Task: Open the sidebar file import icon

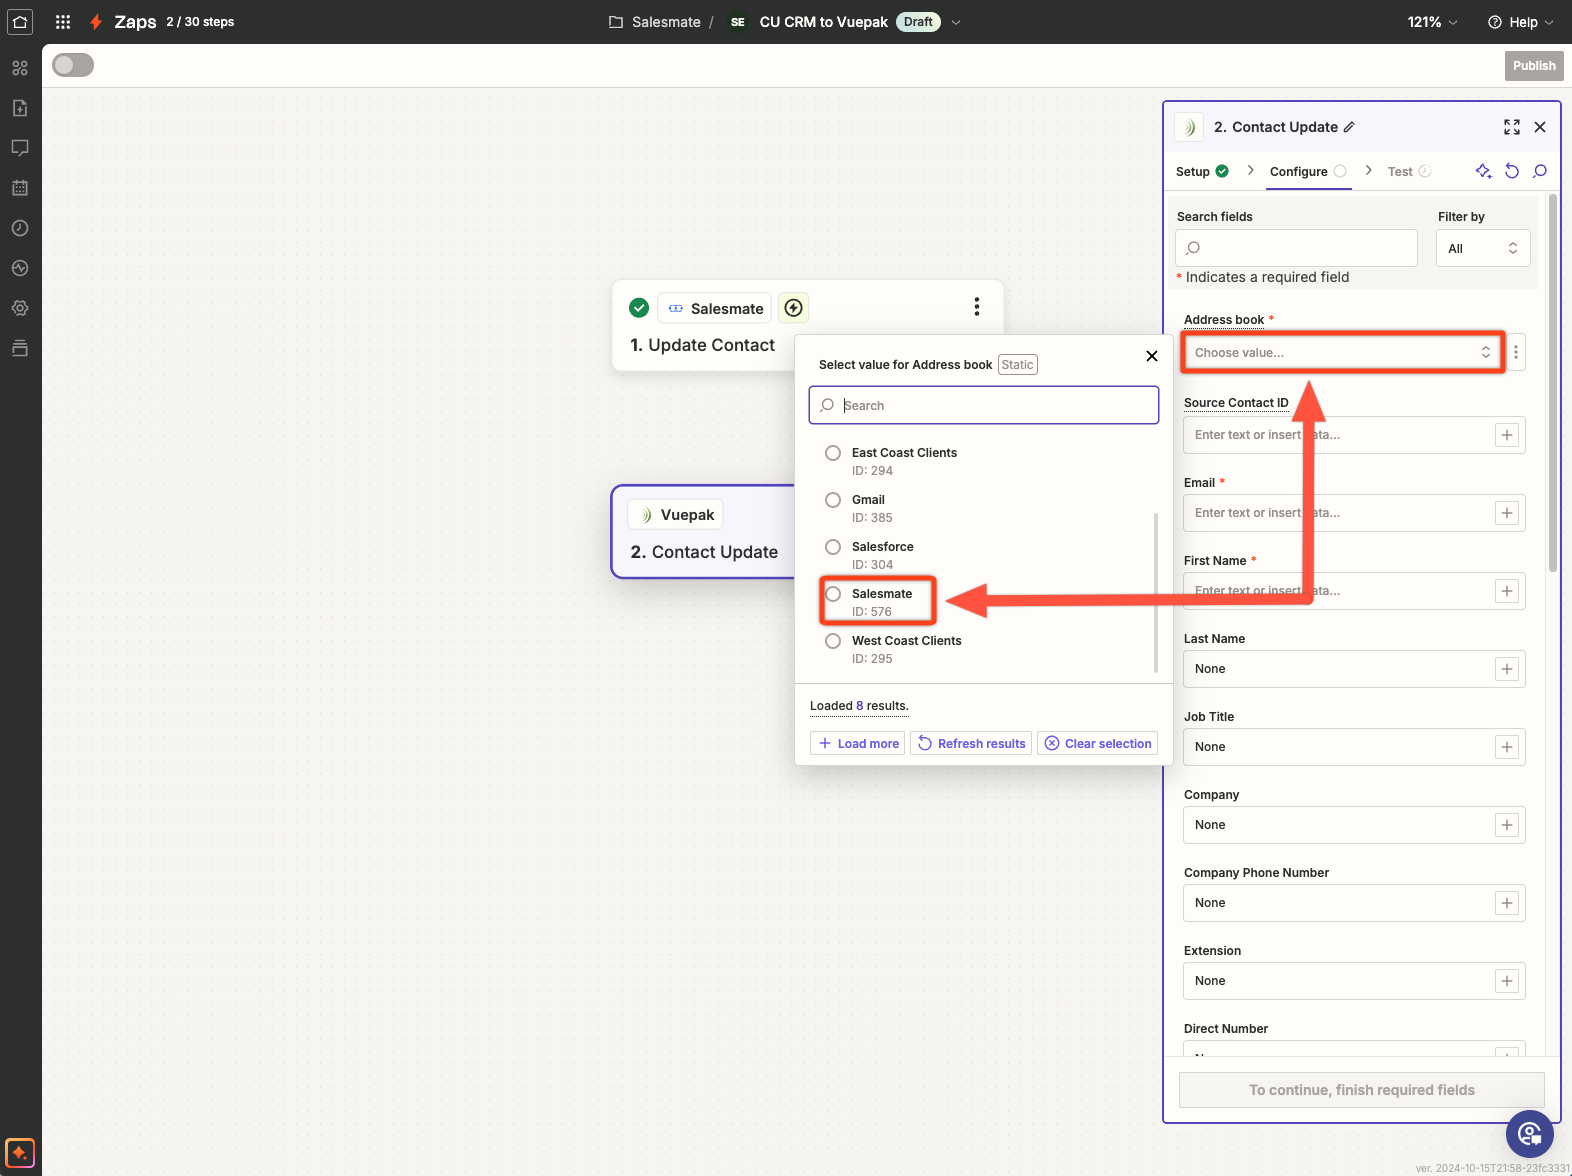Action: tap(20, 108)
